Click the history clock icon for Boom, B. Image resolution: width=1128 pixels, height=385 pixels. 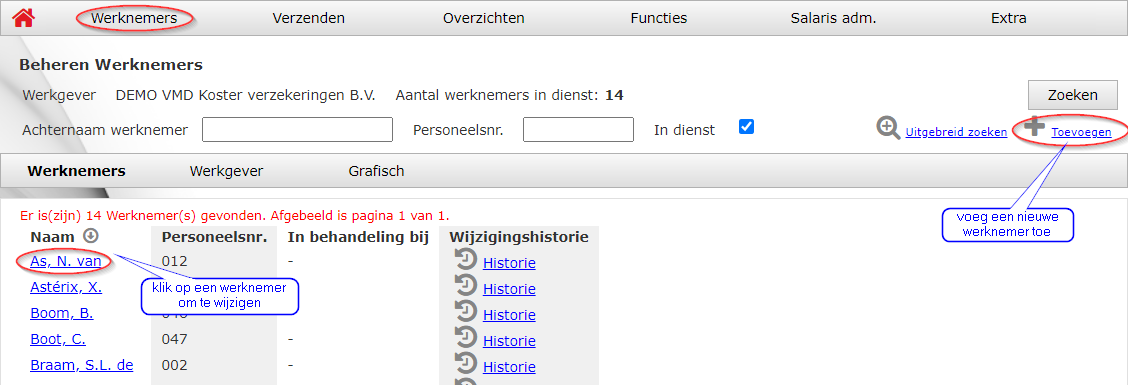[x=466, y=312]
